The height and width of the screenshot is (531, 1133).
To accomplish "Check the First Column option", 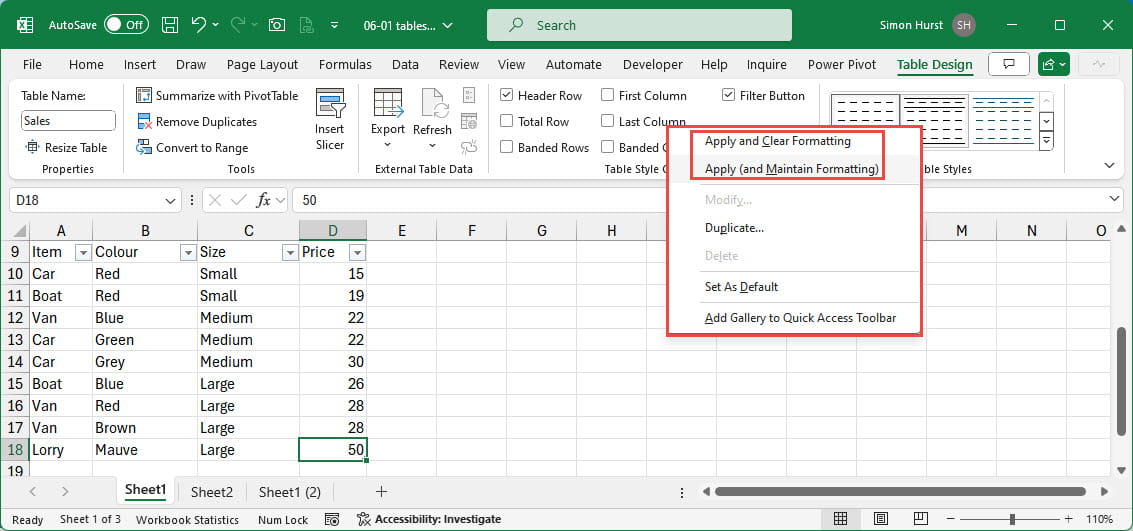I will tap(608, 96).
